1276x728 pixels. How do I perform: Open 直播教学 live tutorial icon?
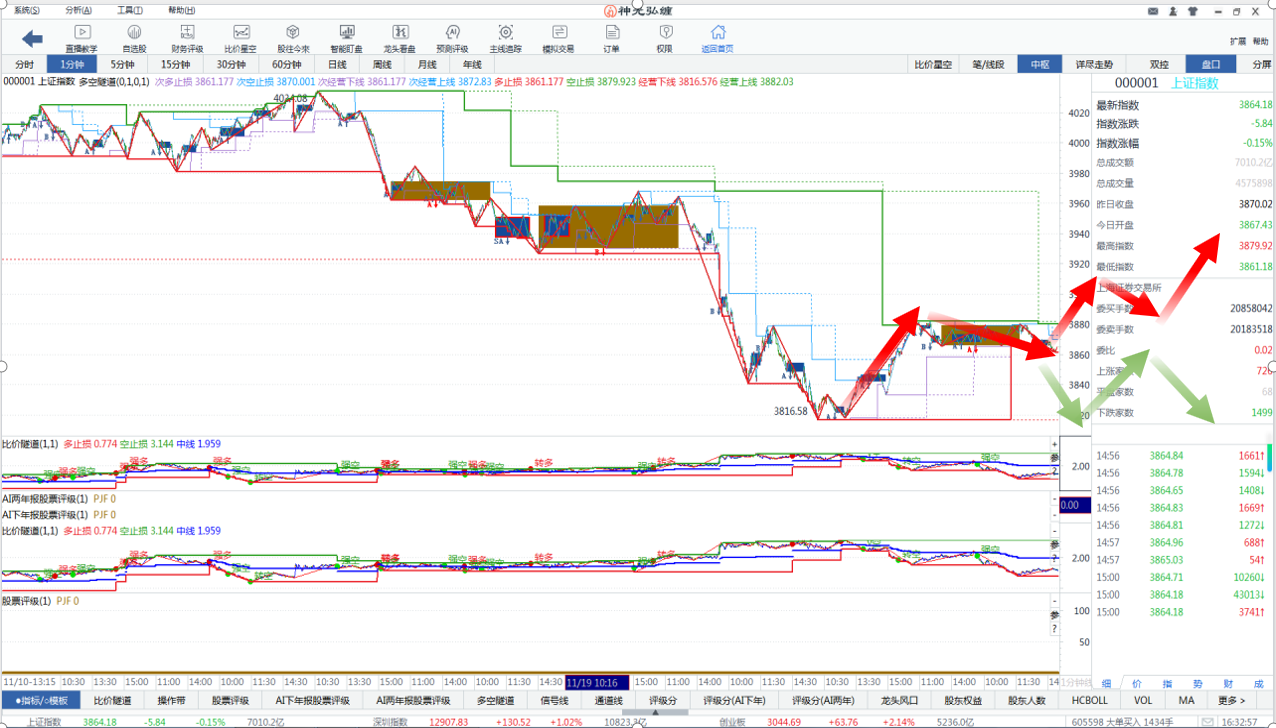pos(82,38)
